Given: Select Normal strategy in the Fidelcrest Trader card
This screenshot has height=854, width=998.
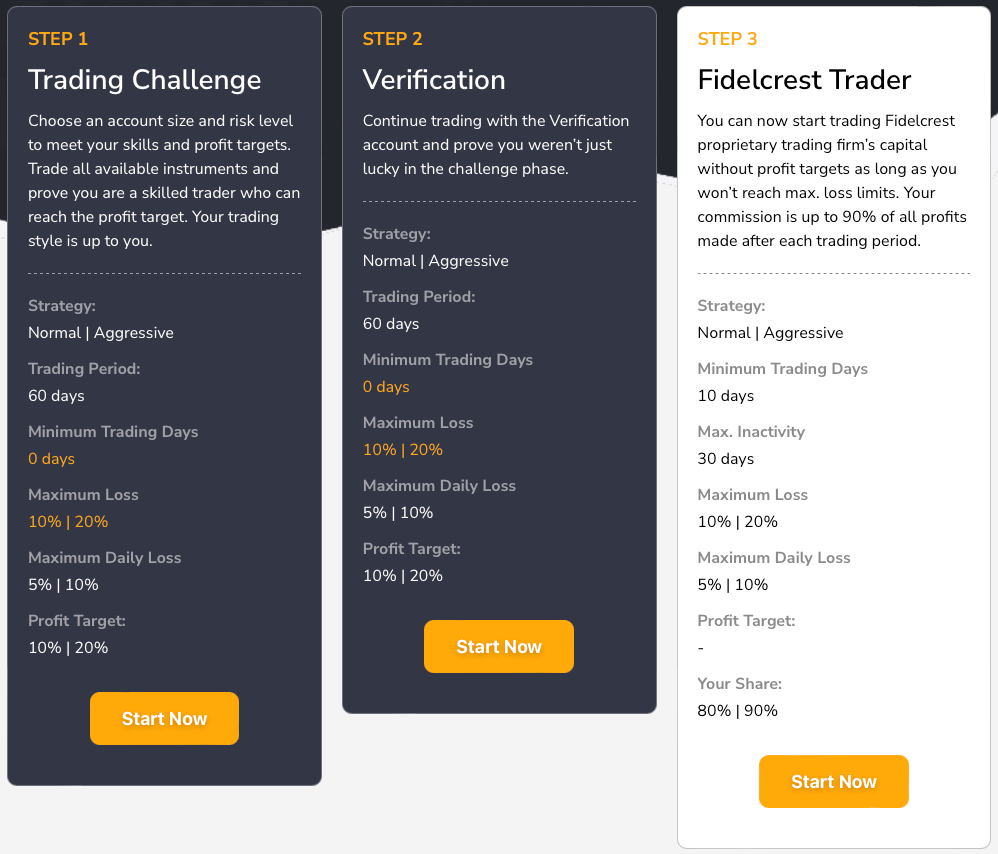Looking at the screenshot, I should click(722, 332).
